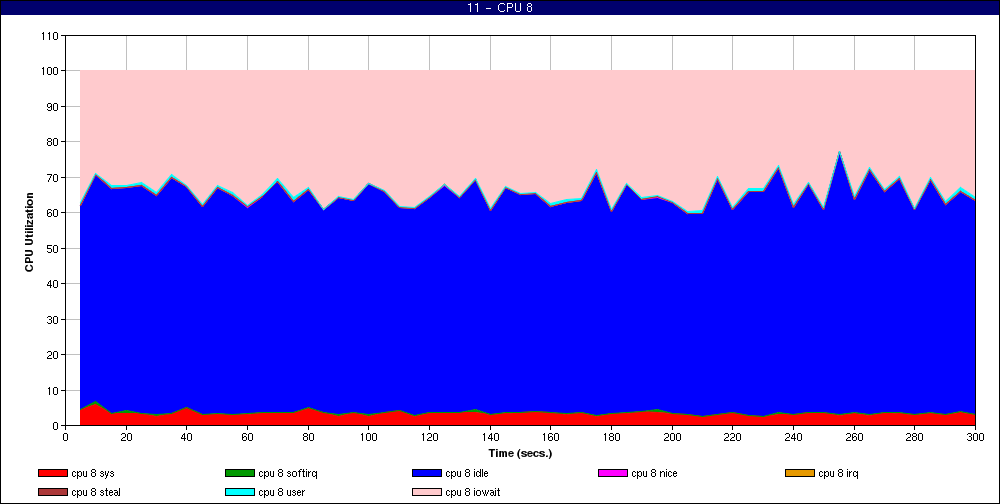
Task: Select the 'cpu 8 iowait' legend label
Action: [x=473, y=493]
